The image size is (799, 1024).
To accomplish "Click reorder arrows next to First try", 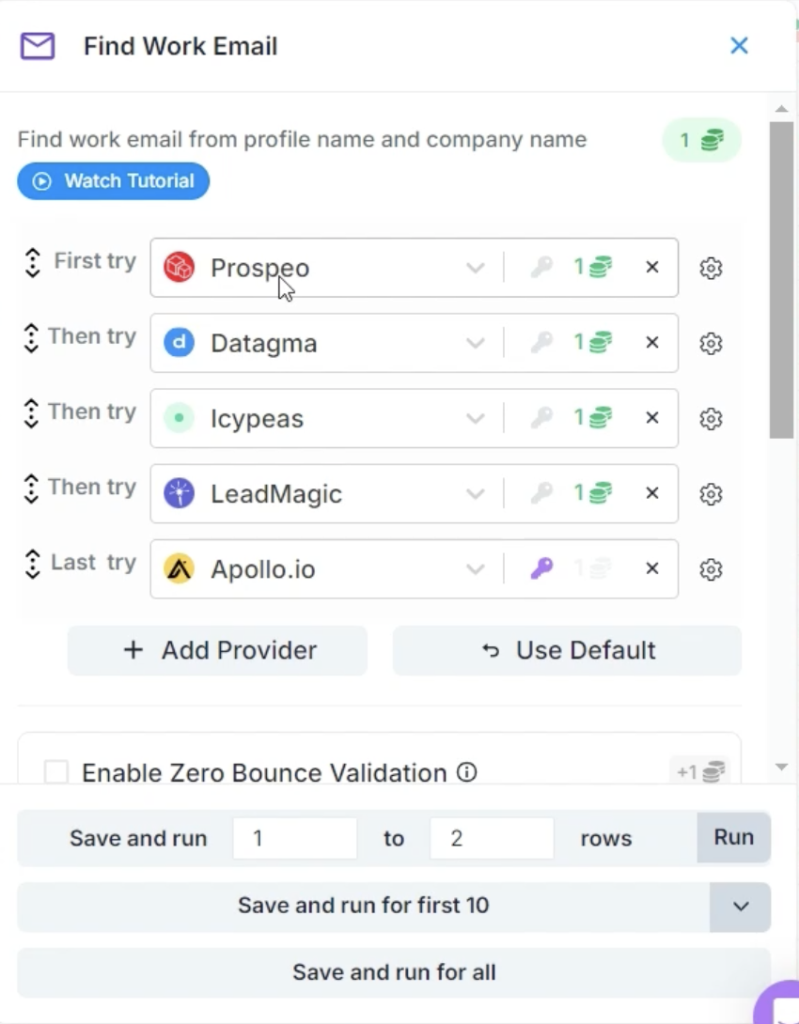I will 32,263.
